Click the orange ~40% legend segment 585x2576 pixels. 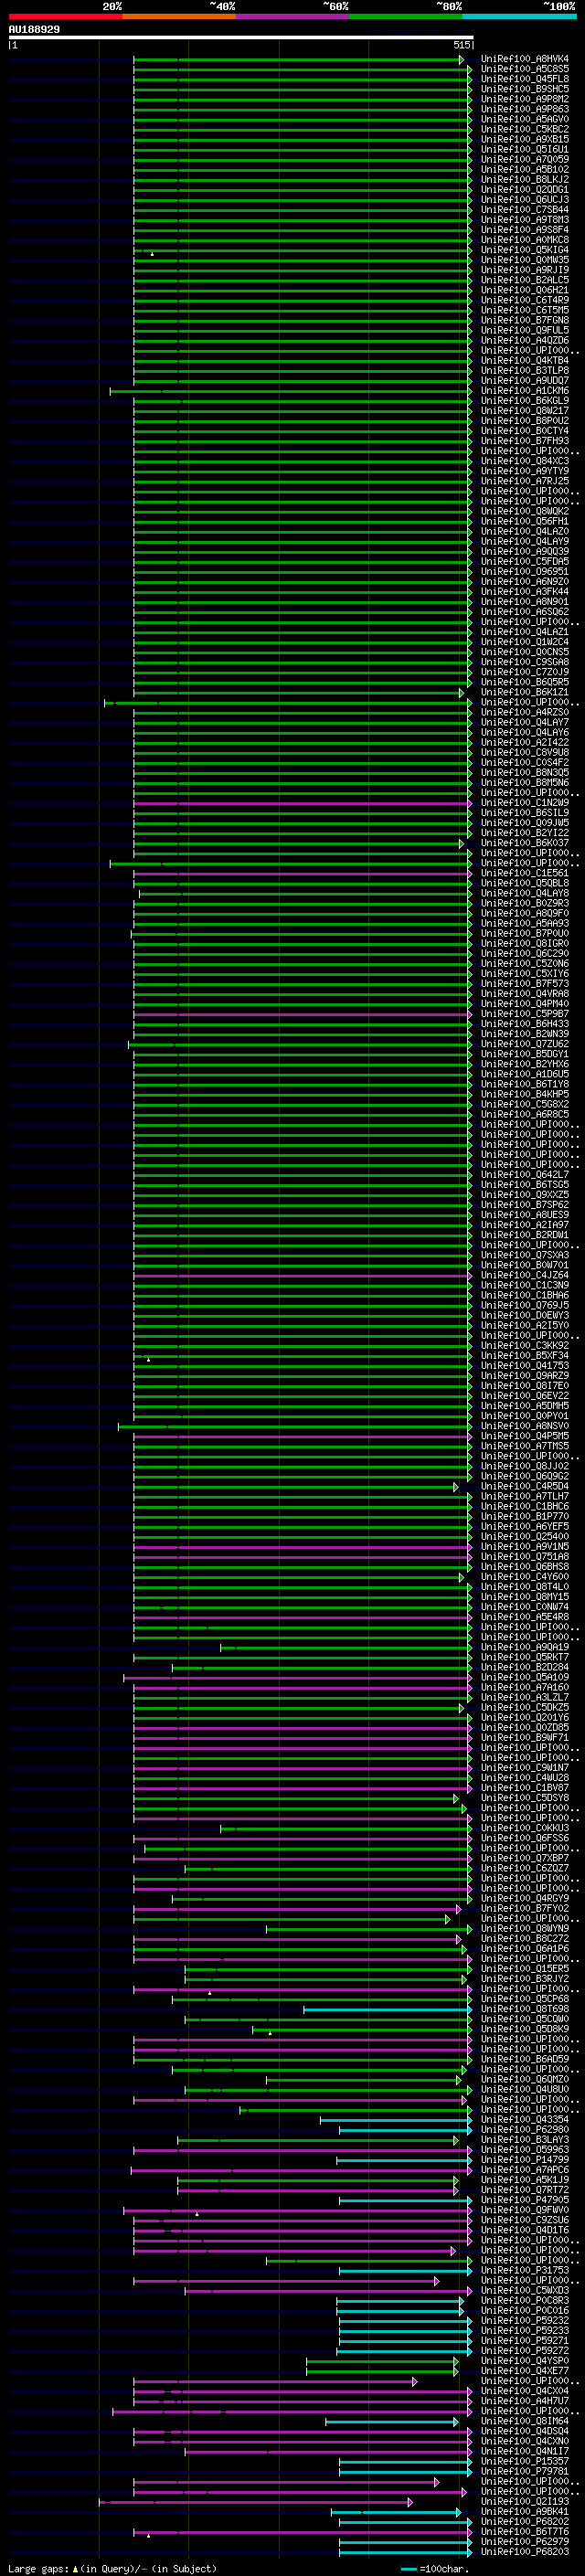tap(179, 16)
